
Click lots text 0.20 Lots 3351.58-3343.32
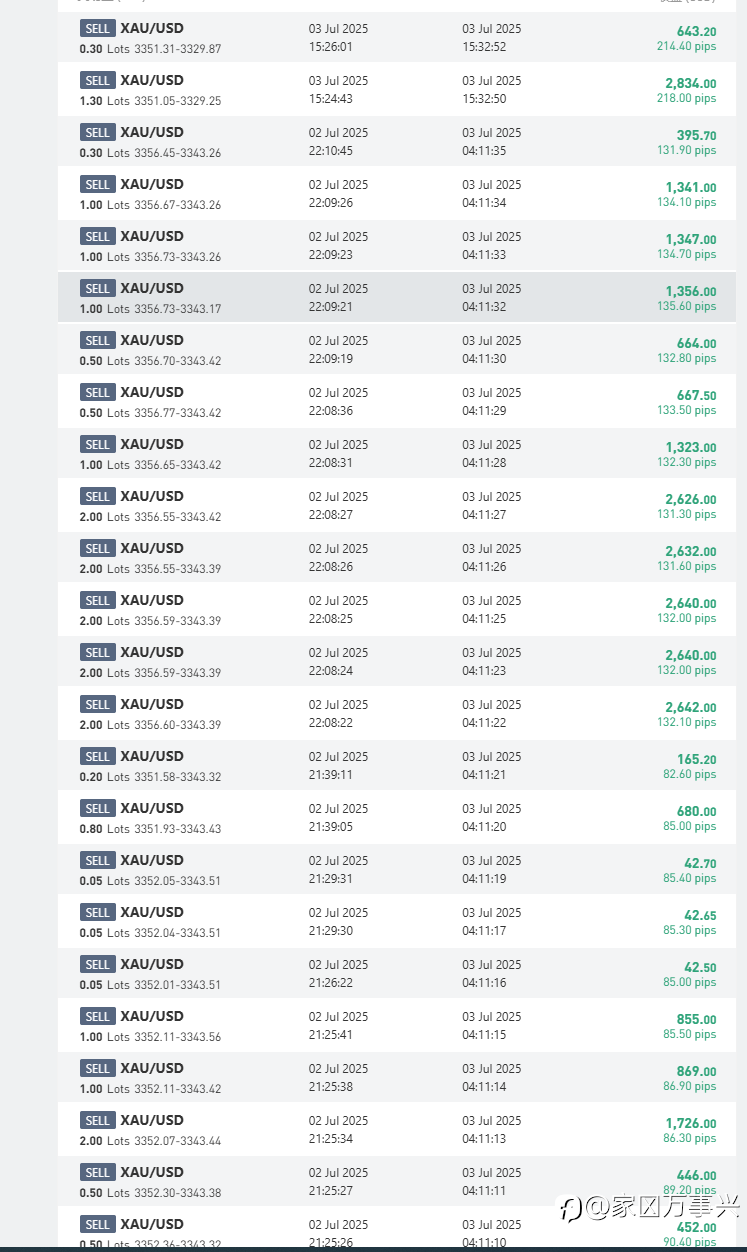(150, 777)
